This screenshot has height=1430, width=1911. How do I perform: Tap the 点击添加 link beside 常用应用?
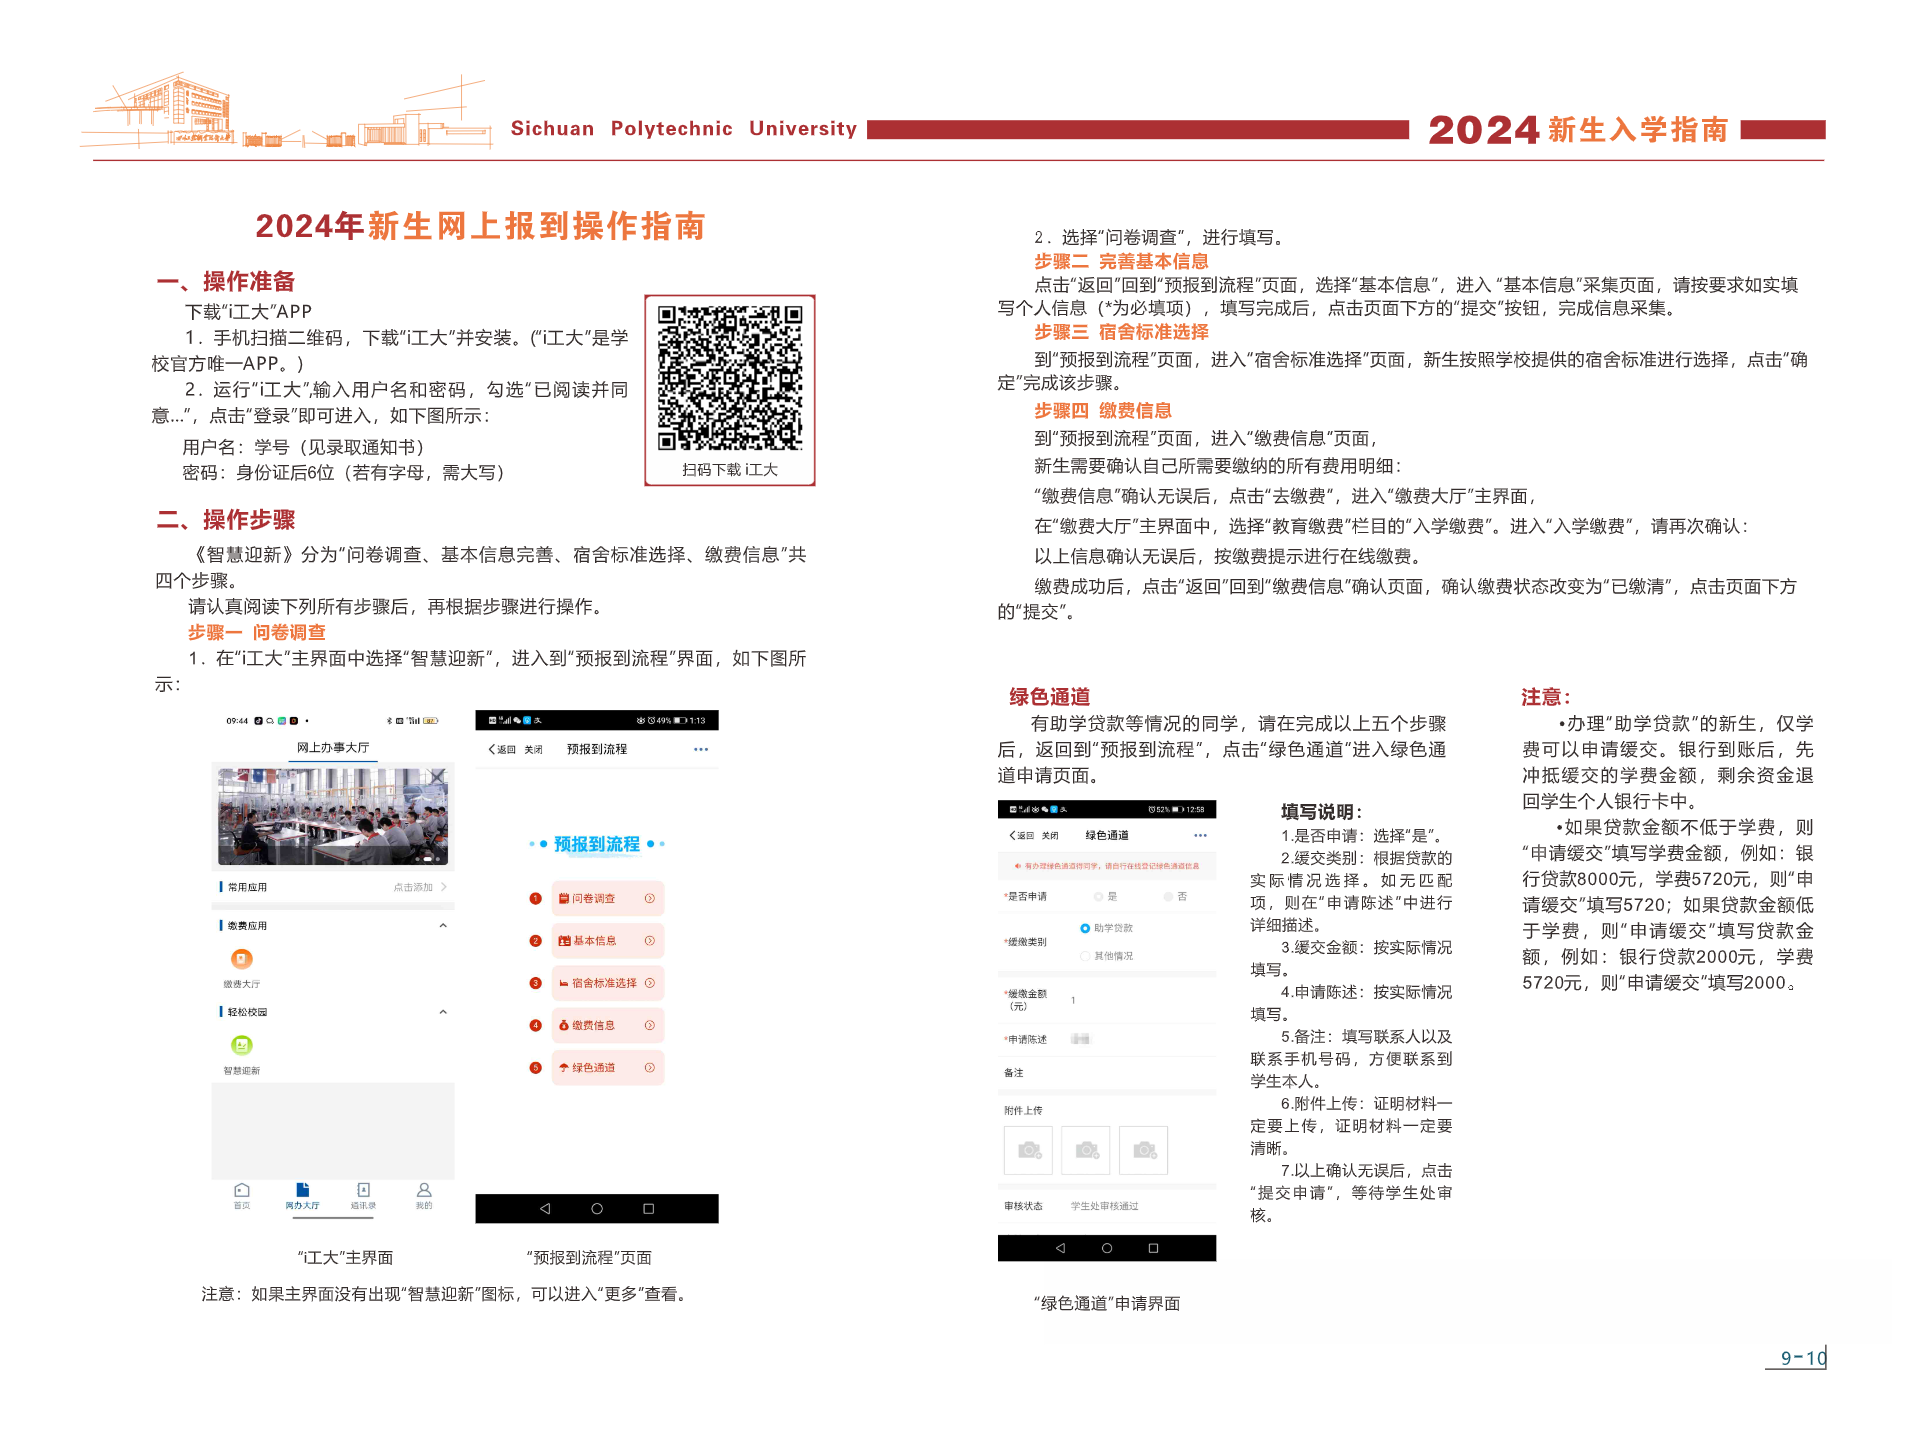pyautogui.click(x=413, y=886)
